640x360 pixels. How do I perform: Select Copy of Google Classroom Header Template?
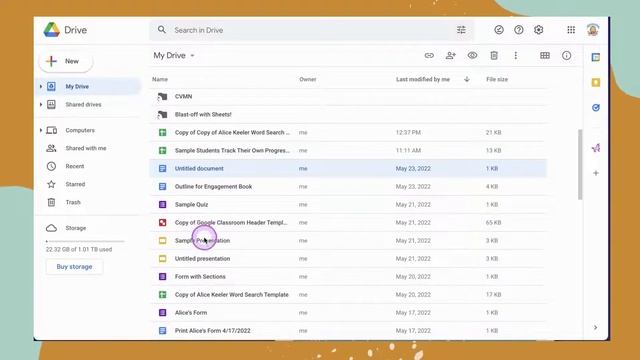[x=348, y=222]
